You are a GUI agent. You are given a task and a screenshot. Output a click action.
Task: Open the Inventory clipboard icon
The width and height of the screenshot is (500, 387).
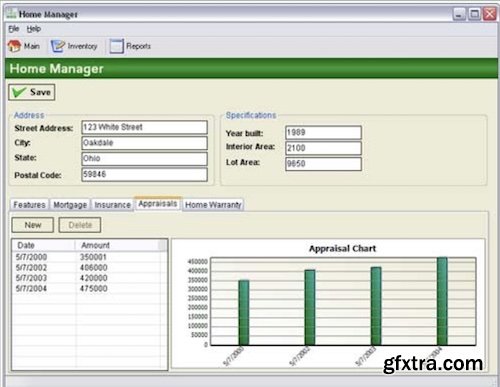(57, 46)
